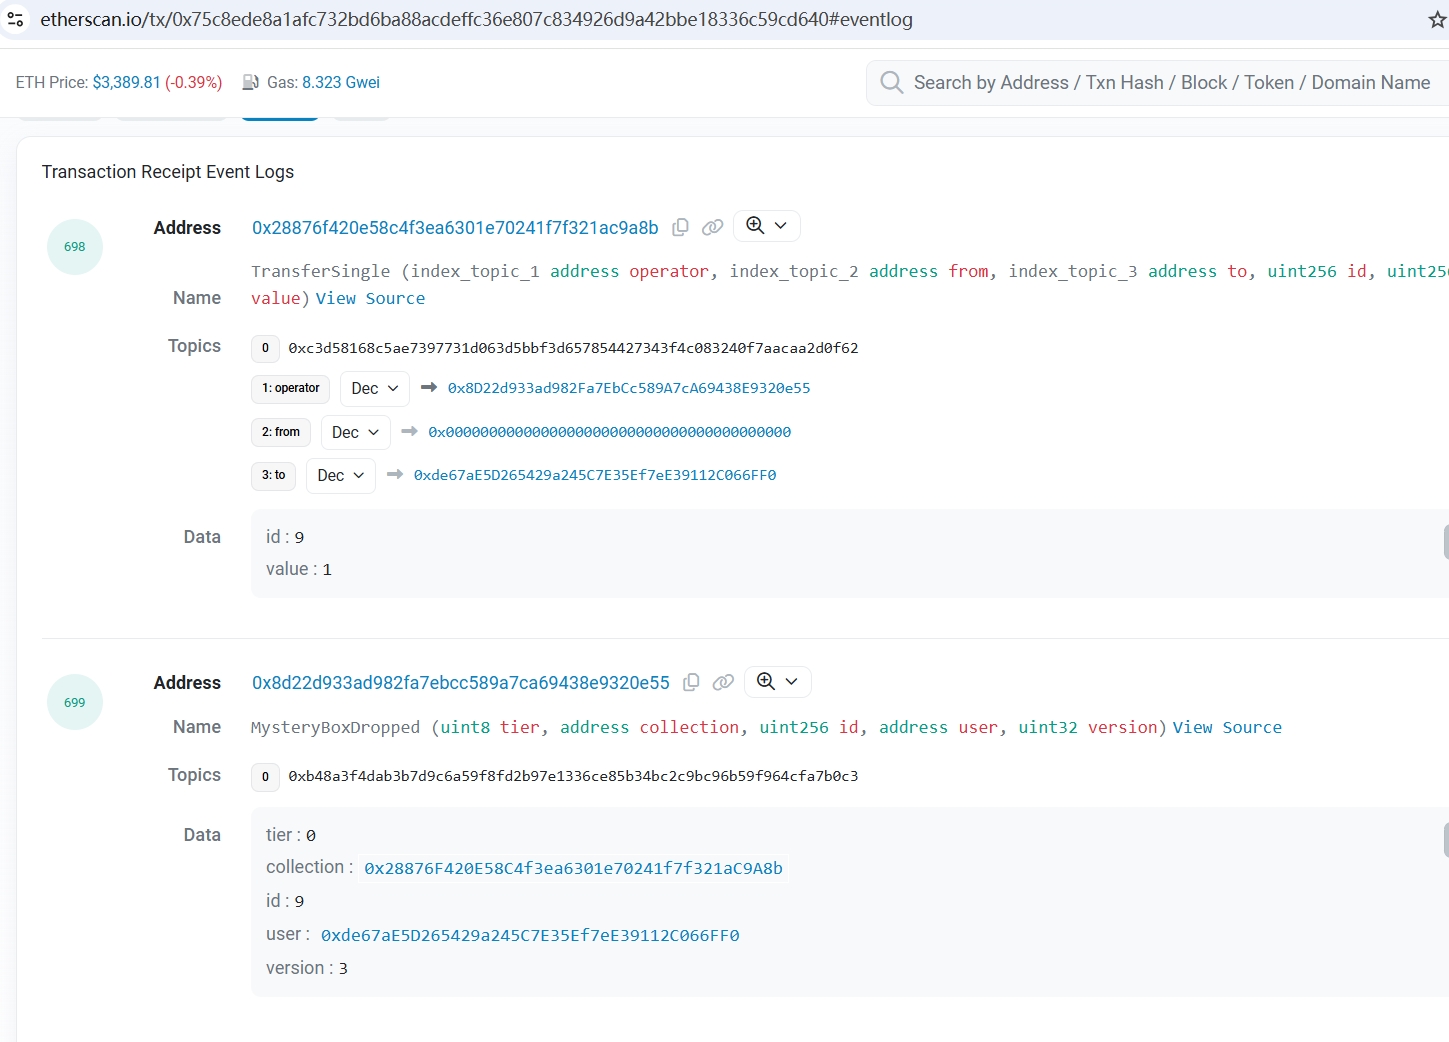Click the 2: from topic label
Screen dimensions: 1449x1042
click(281, 432)
